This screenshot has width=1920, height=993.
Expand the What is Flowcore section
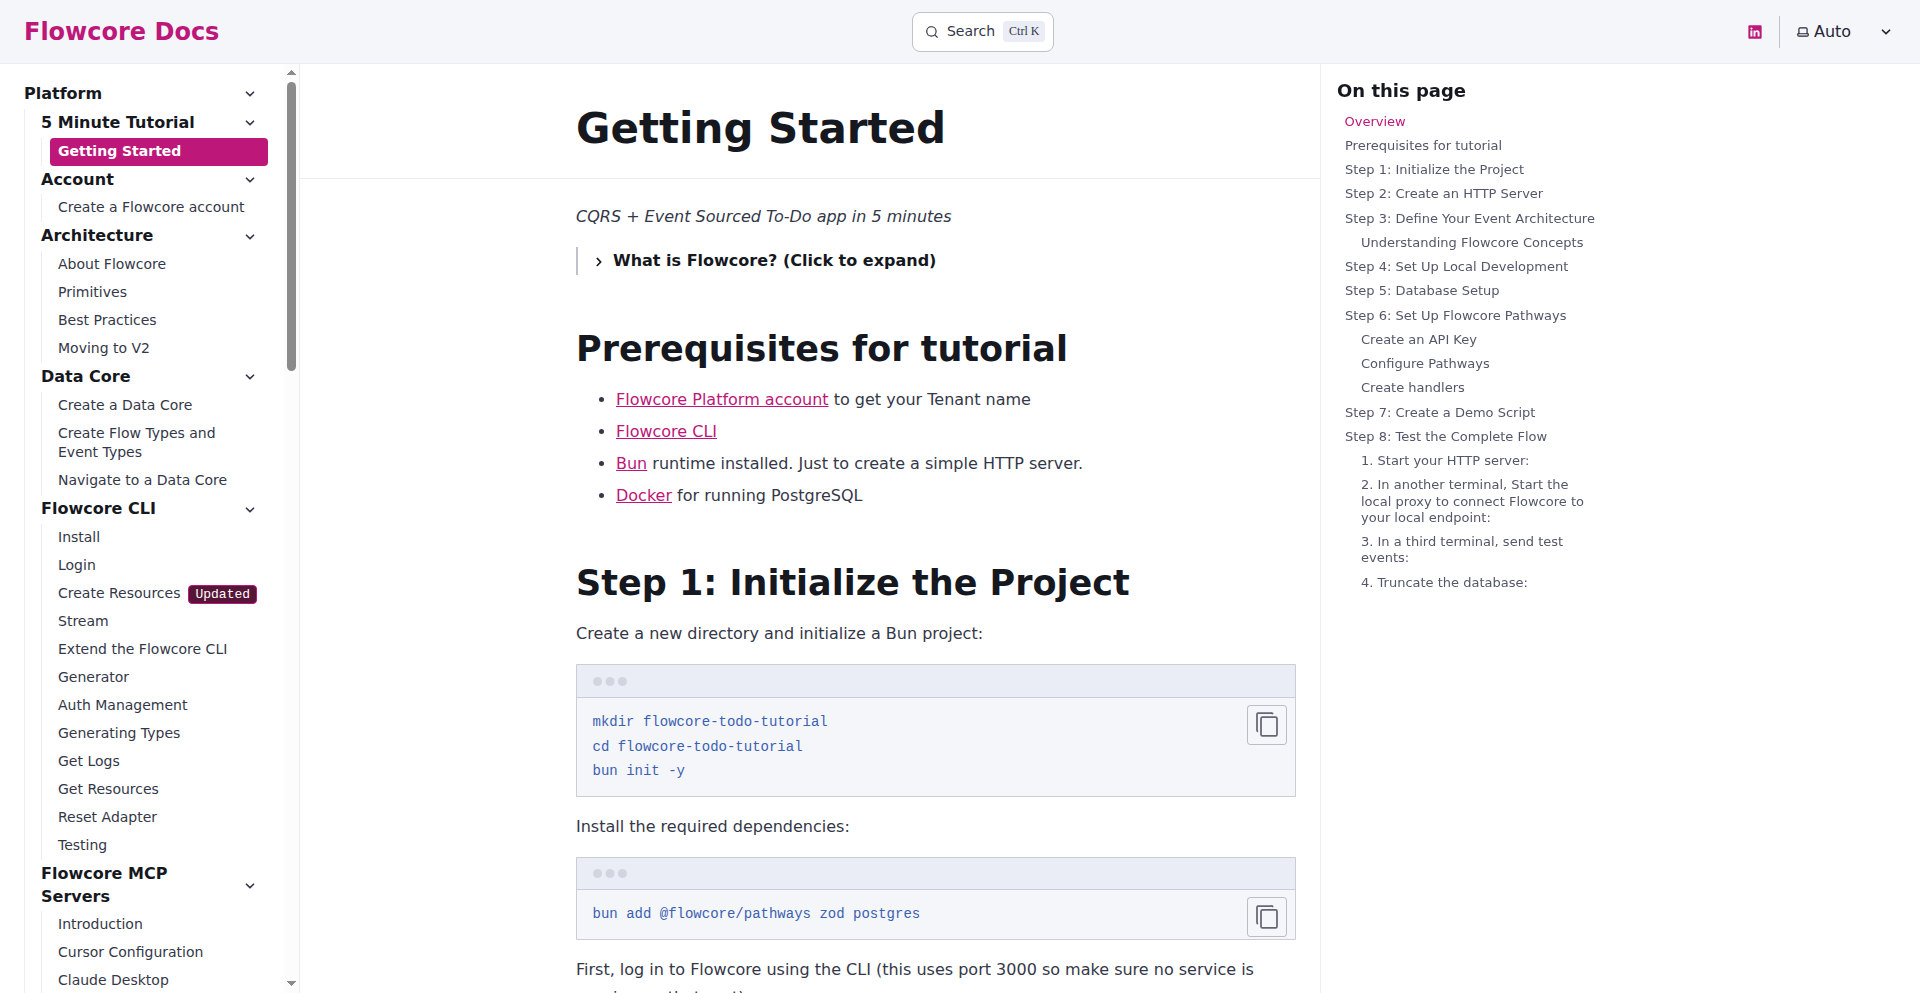773,261
